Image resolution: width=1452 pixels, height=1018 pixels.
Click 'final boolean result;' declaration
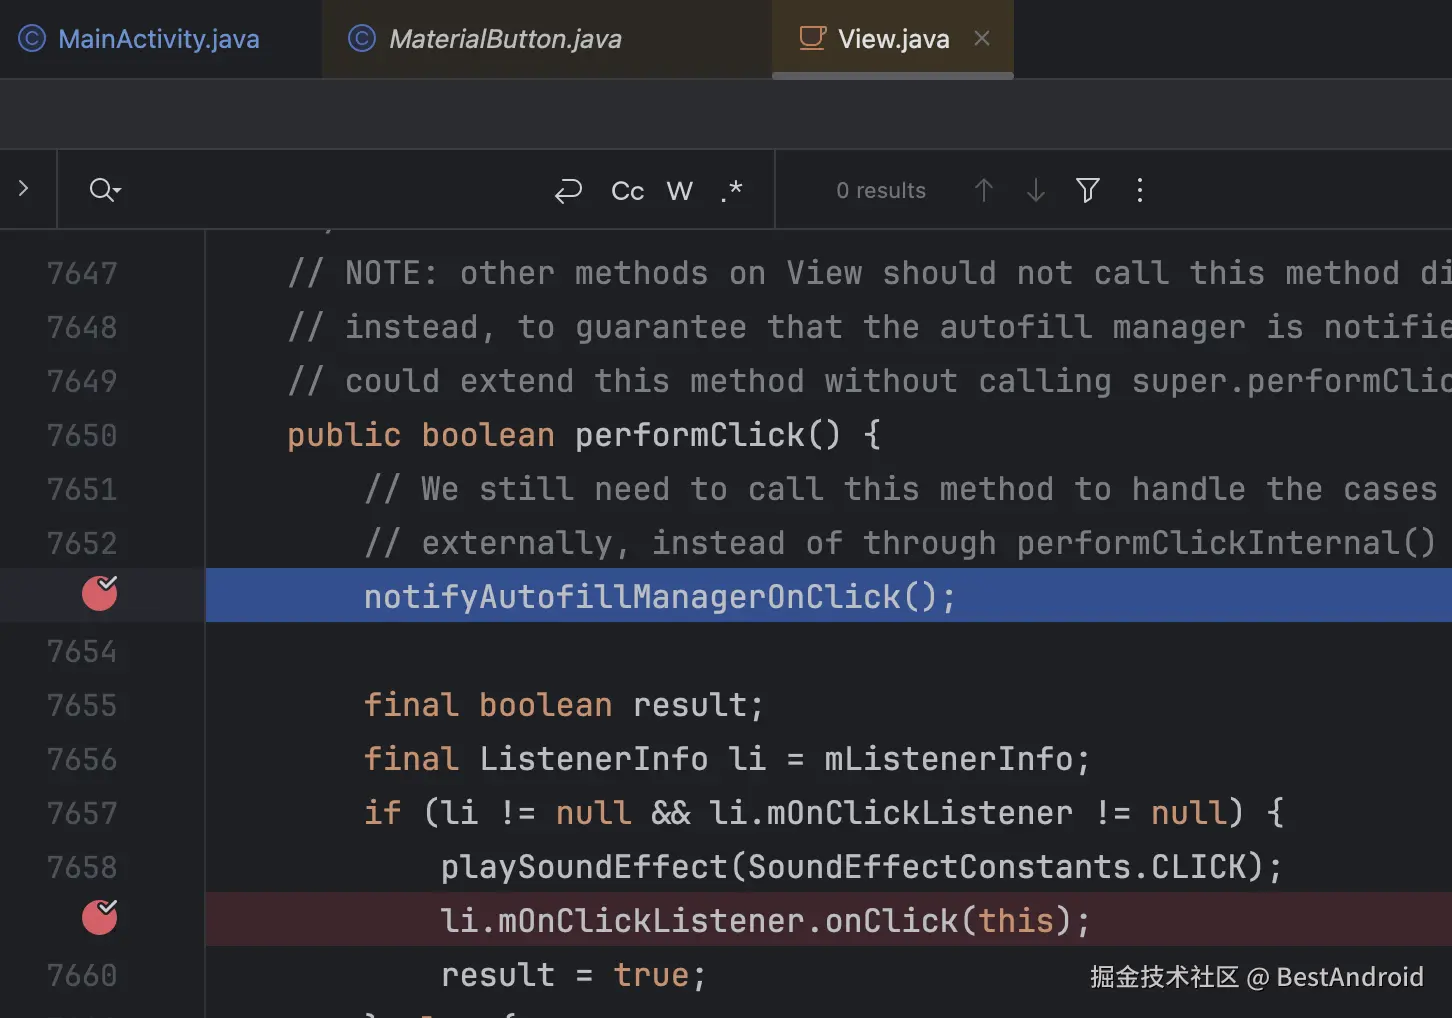[x=564, y=705]
